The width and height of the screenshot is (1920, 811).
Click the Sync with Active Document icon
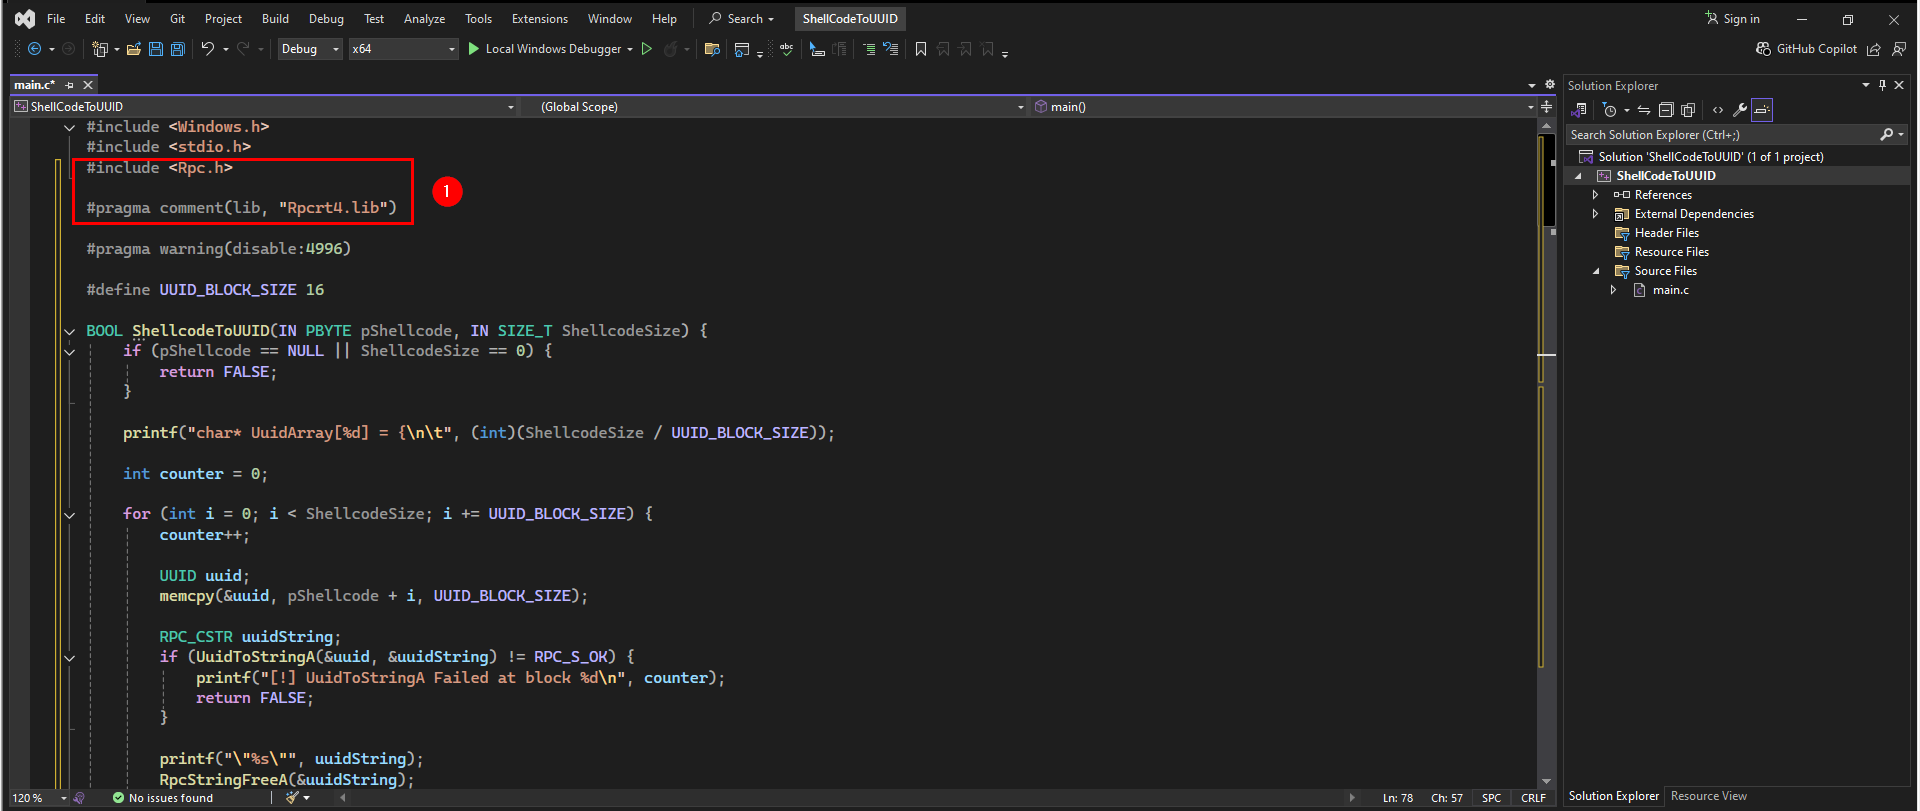[x=1644, y=110]
